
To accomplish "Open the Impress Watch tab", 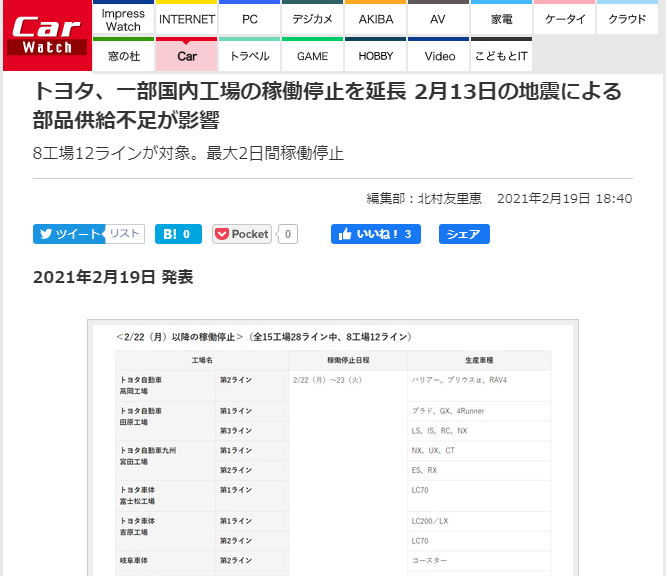I will (123, 19).
